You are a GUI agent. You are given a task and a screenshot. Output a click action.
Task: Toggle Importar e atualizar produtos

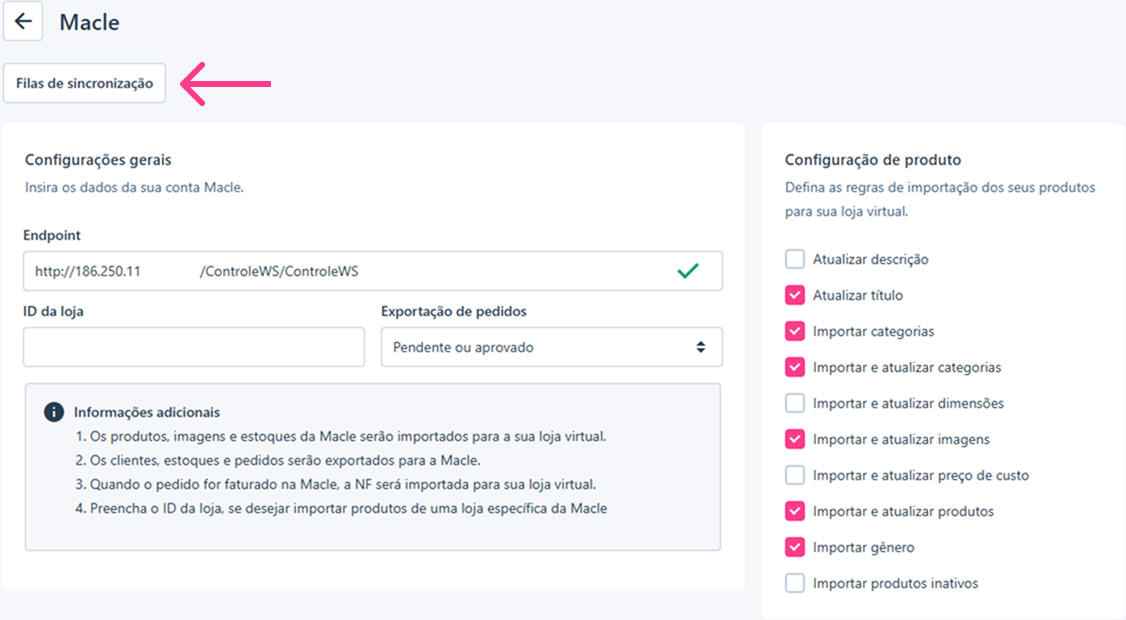click(x=795, y=511)
